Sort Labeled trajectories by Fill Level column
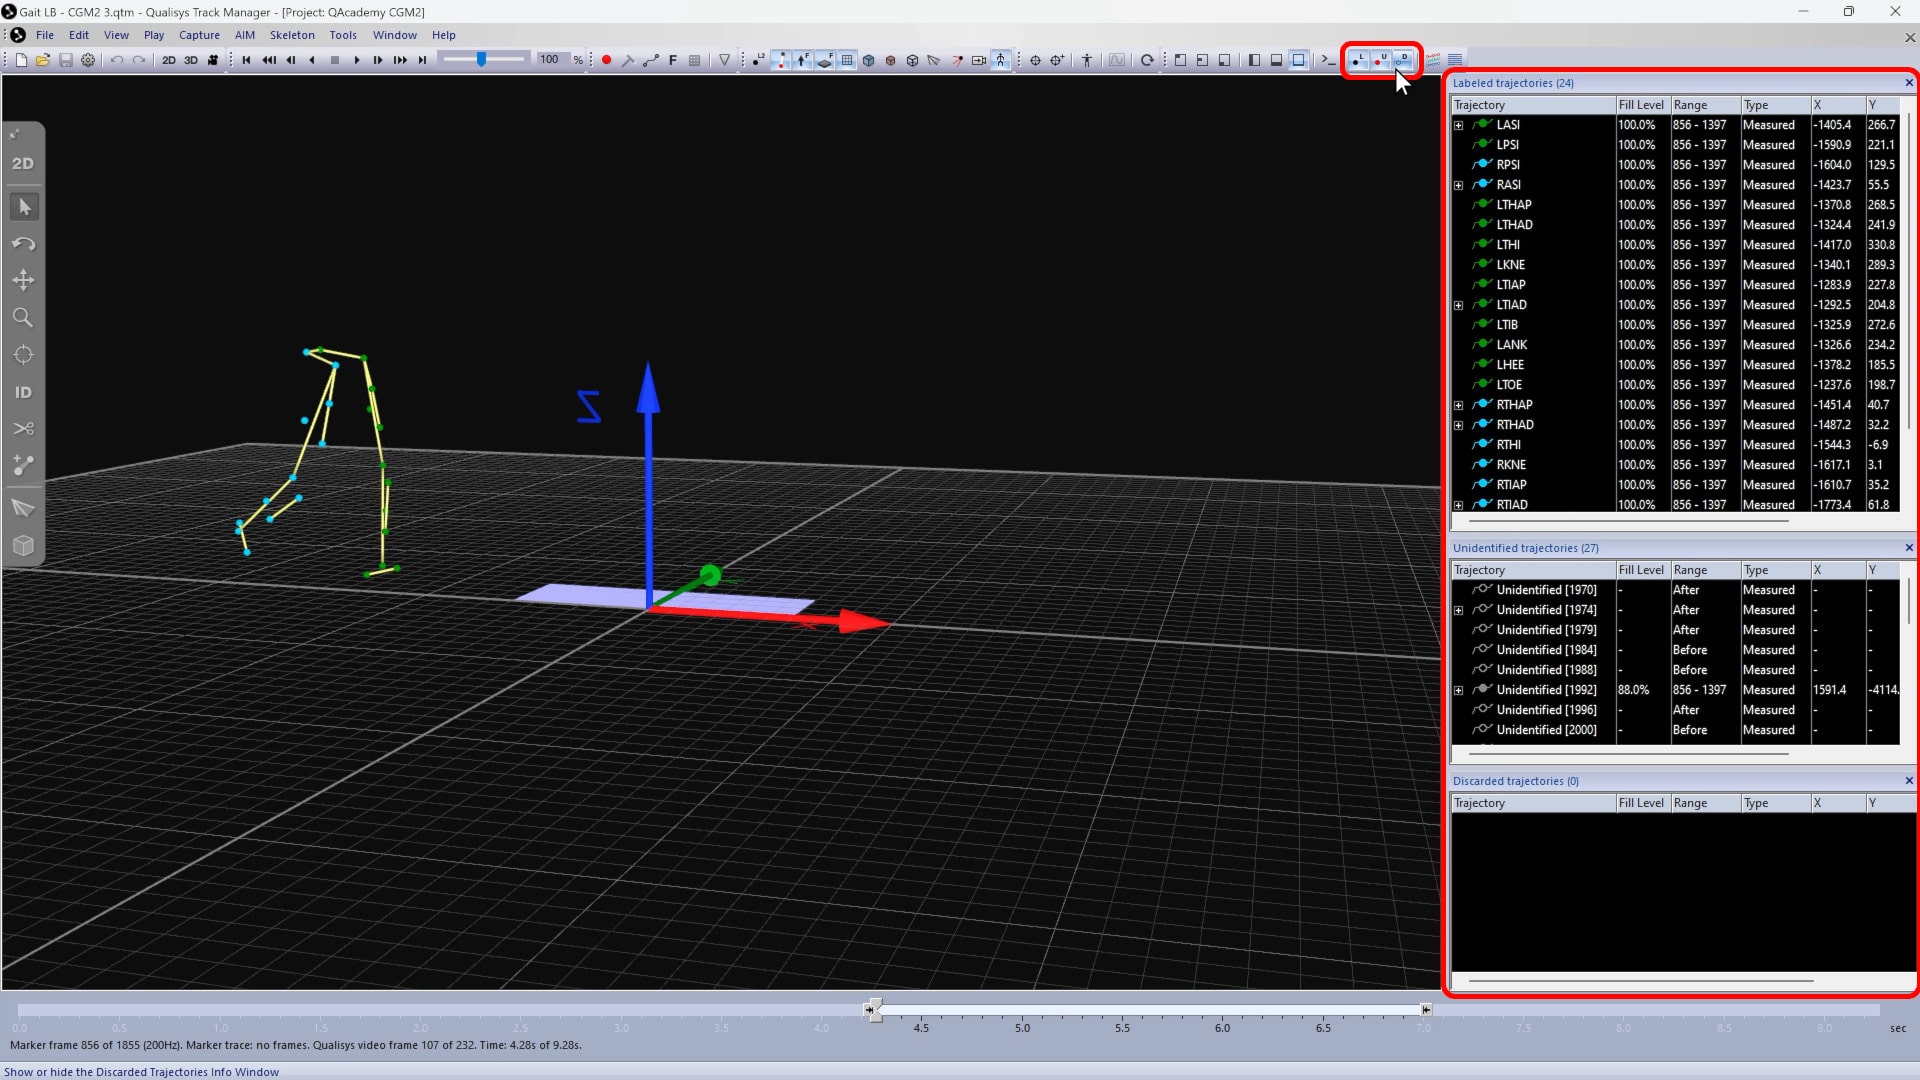Viewport: 1920px width, 1080px height. click(1642, 105)
